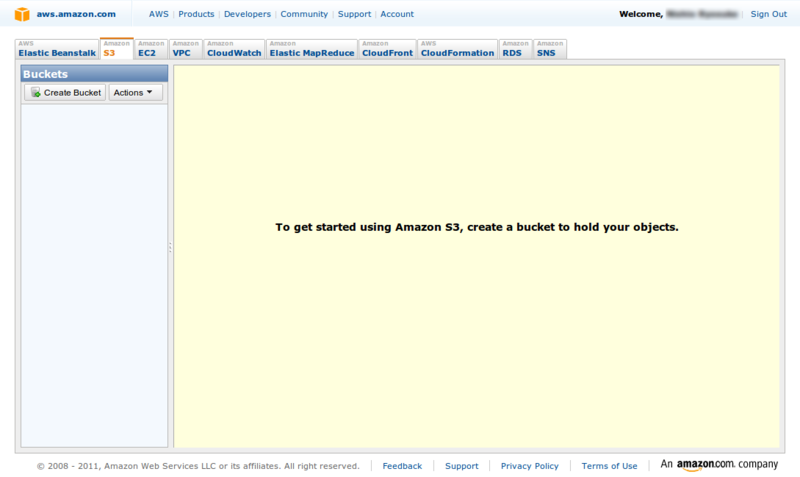This screenshot has height=477, width=800.
Task: Click the get started message text
Action: (477, 227)
